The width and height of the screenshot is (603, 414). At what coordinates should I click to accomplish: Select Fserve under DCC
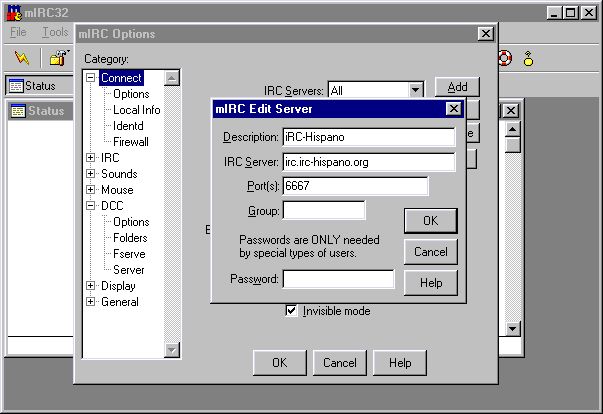pos(129,254)
